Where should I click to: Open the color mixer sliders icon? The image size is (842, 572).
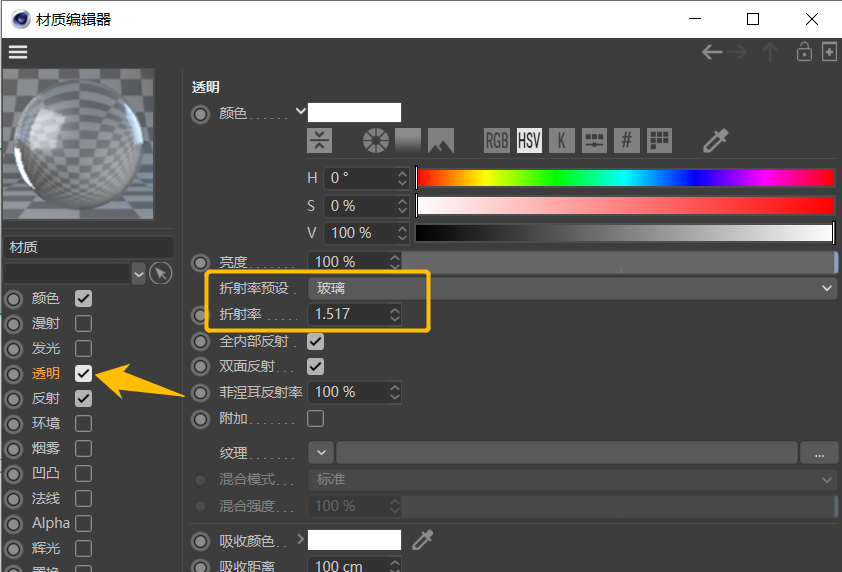click(x=594, y=141)
